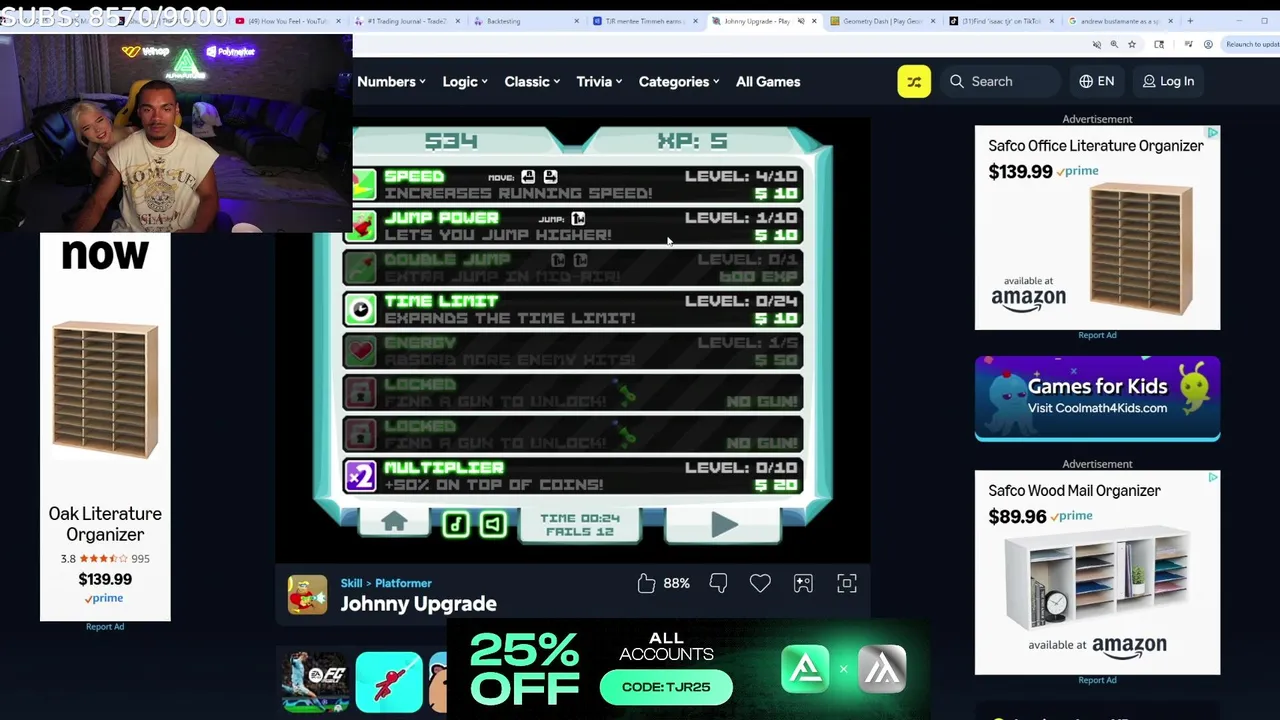Click Relaunch to update button
This screenshot has height=720, width=1280.
pos(1252,44)
